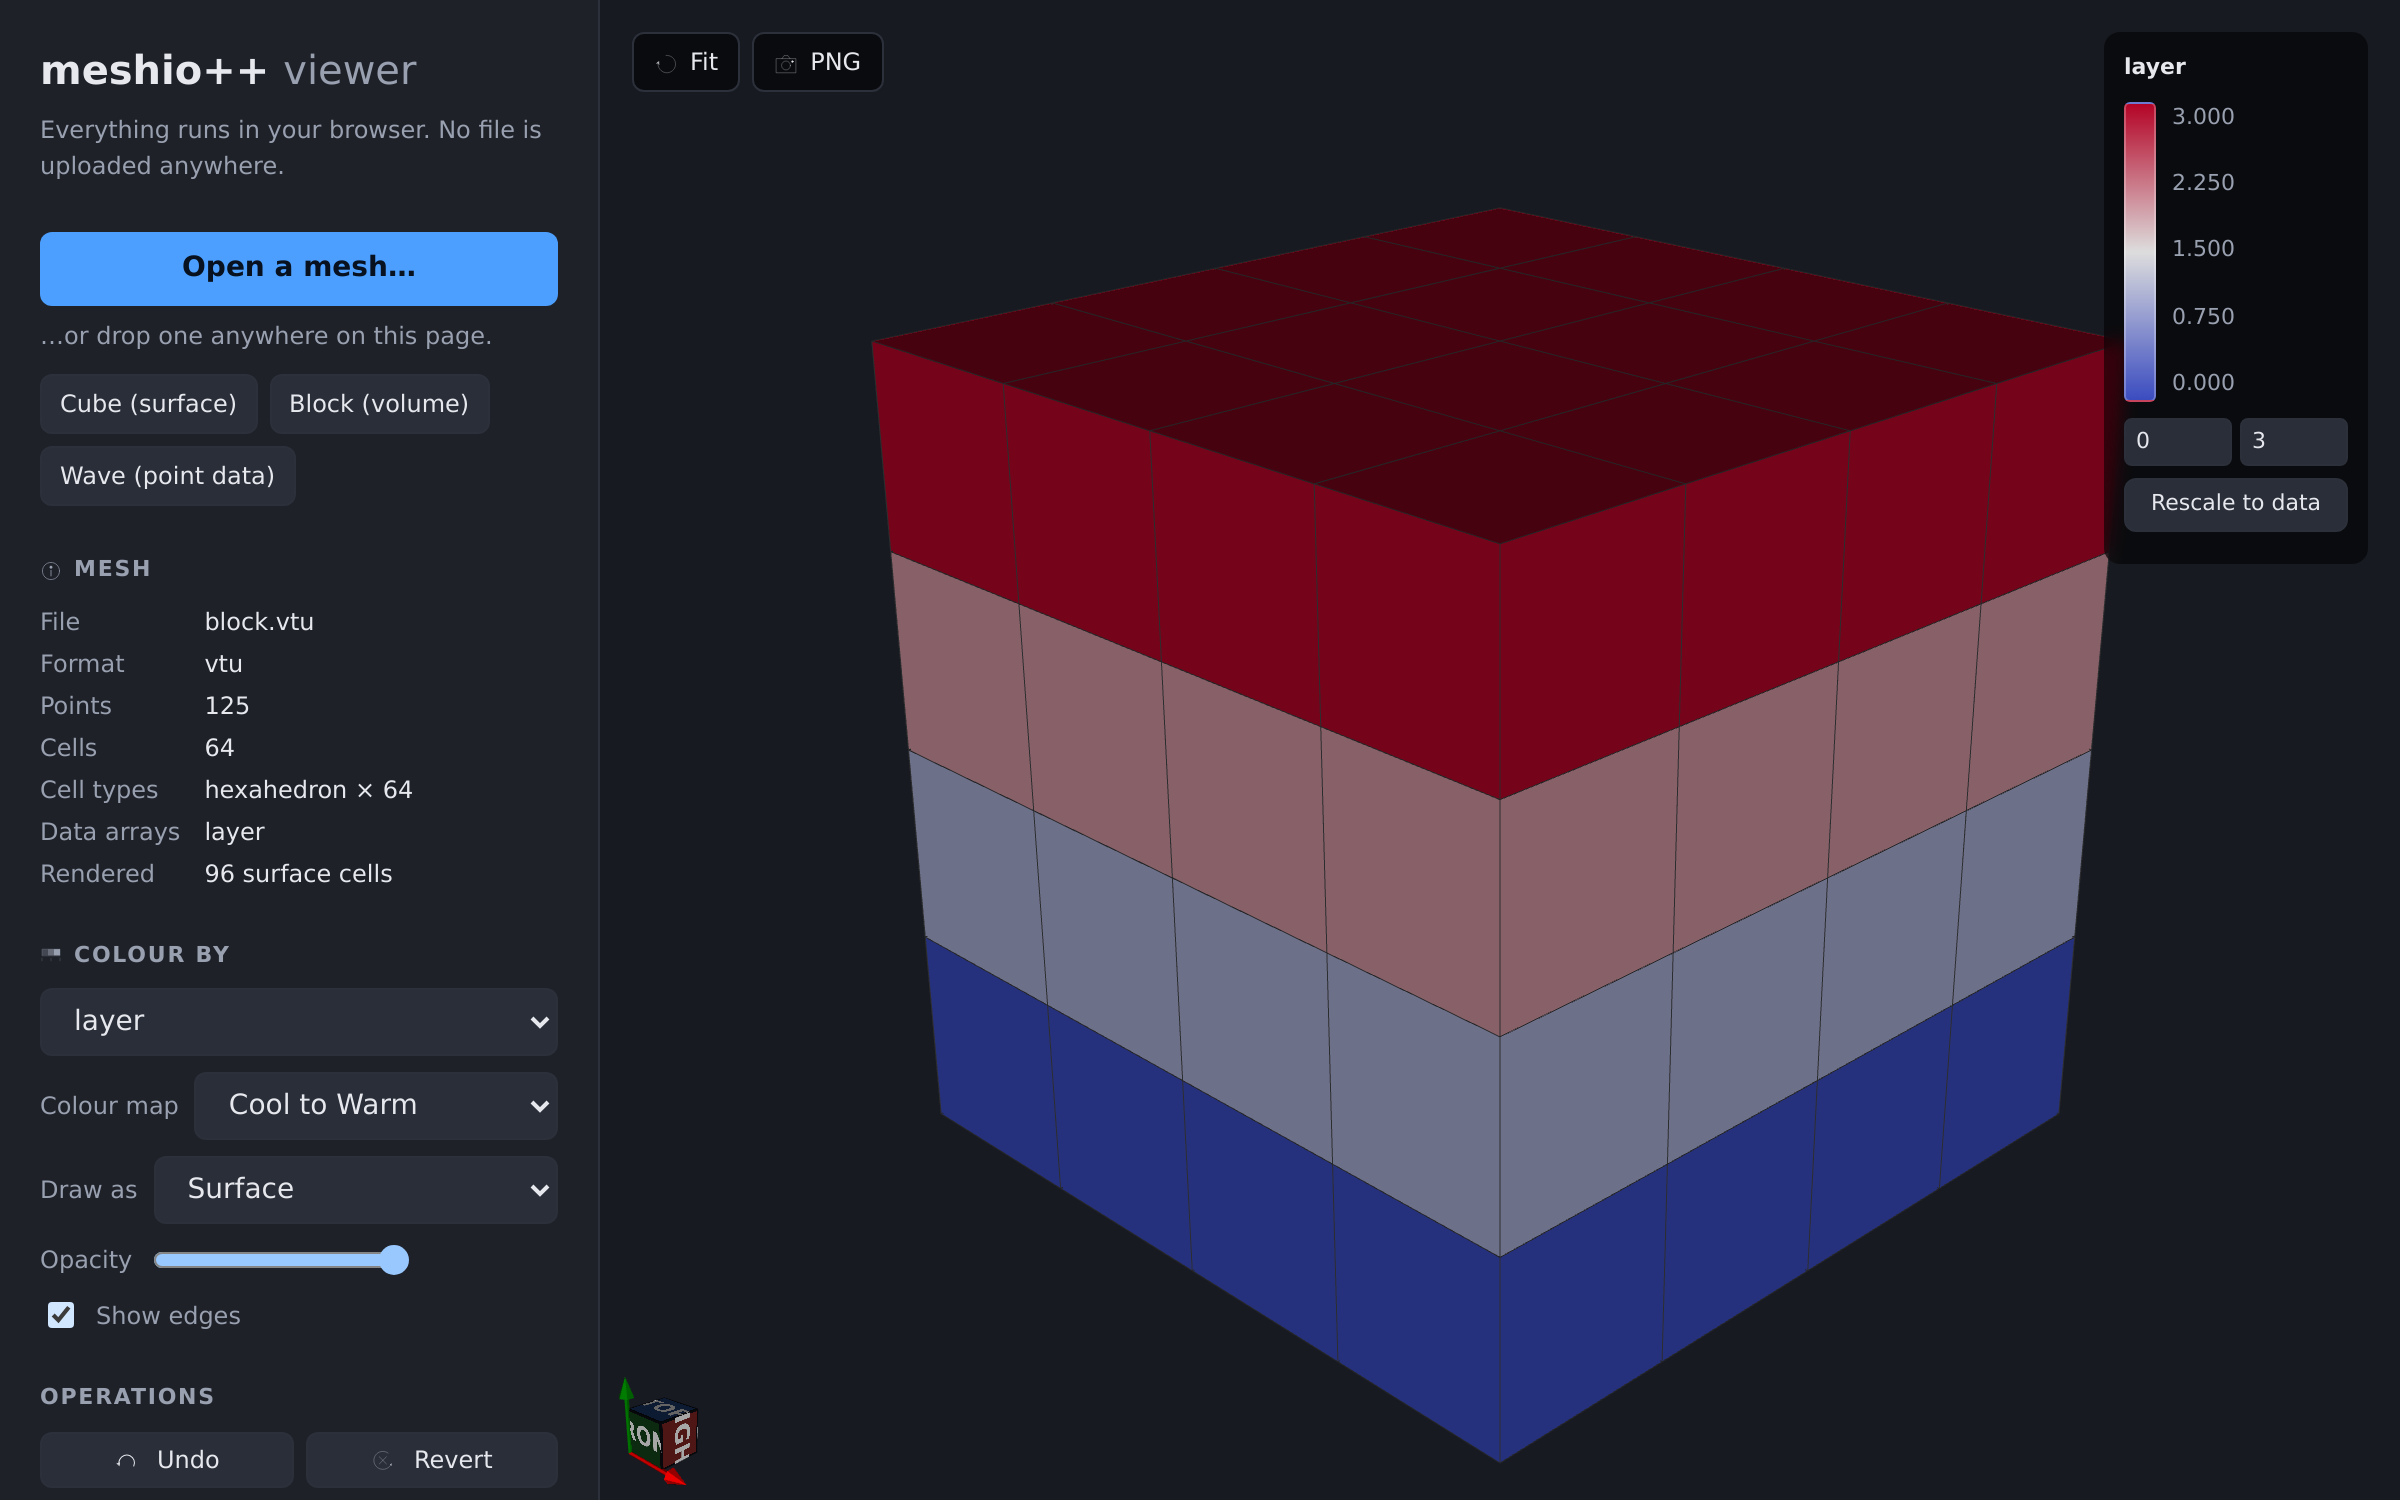Click the OPERATIONS section heading

(127, 1396)
